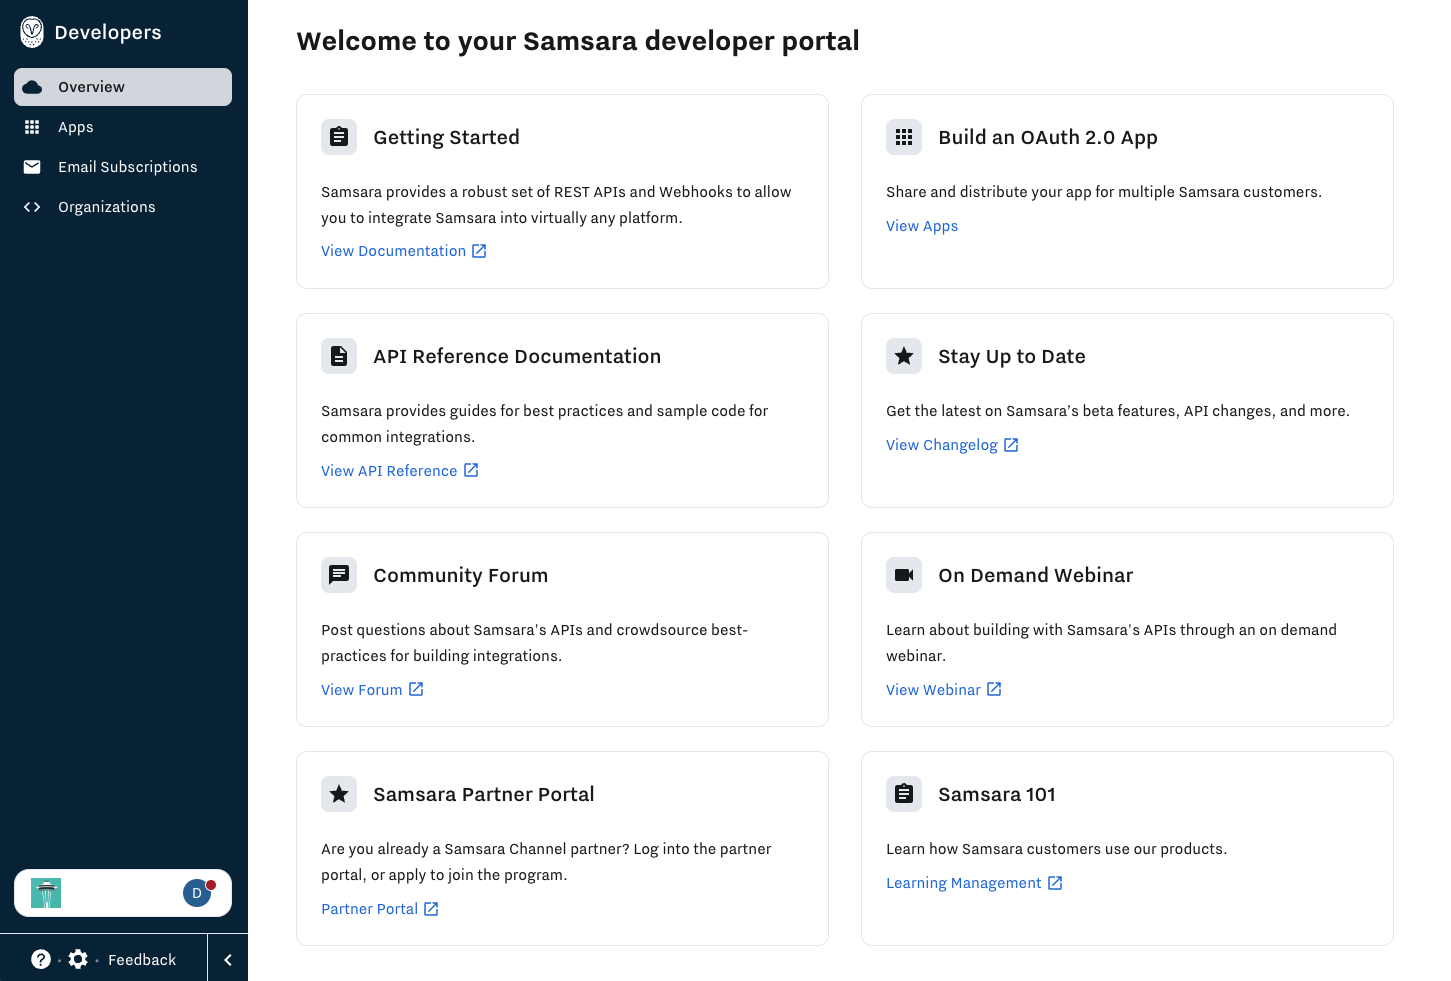1451x981 pixels.
Task: Click the star icon on Stay Up to Date card
Action: (904, 356)
